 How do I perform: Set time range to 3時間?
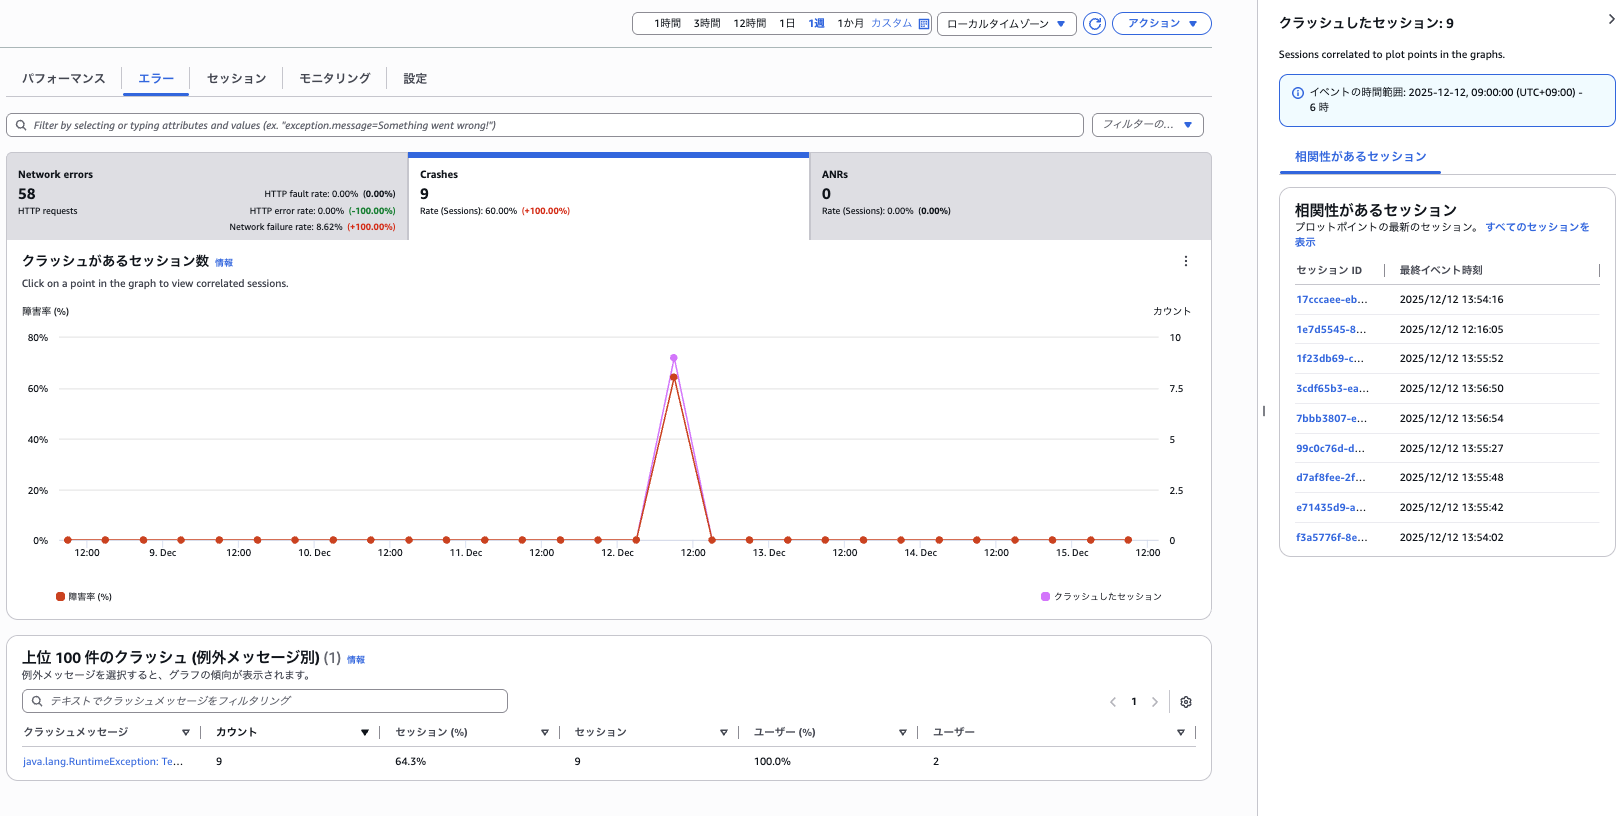tap(707, 24)
